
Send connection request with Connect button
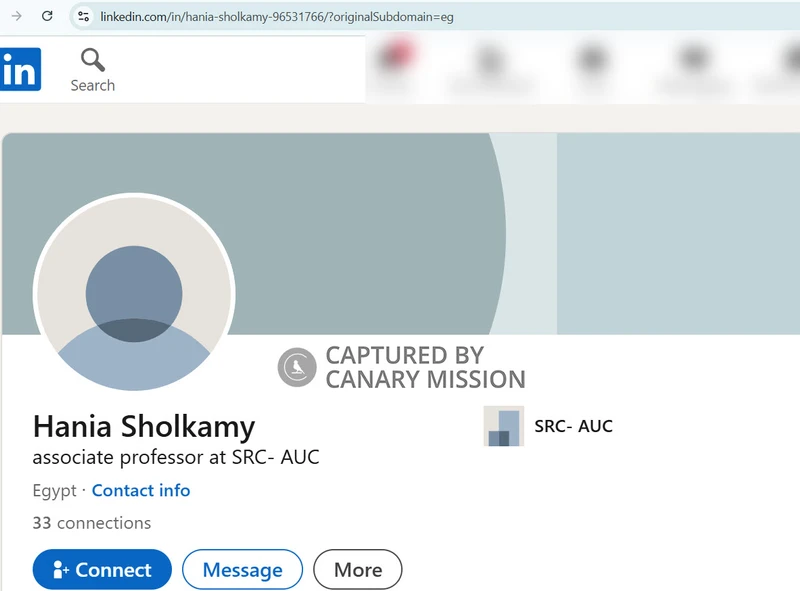(x=102, y=570)
